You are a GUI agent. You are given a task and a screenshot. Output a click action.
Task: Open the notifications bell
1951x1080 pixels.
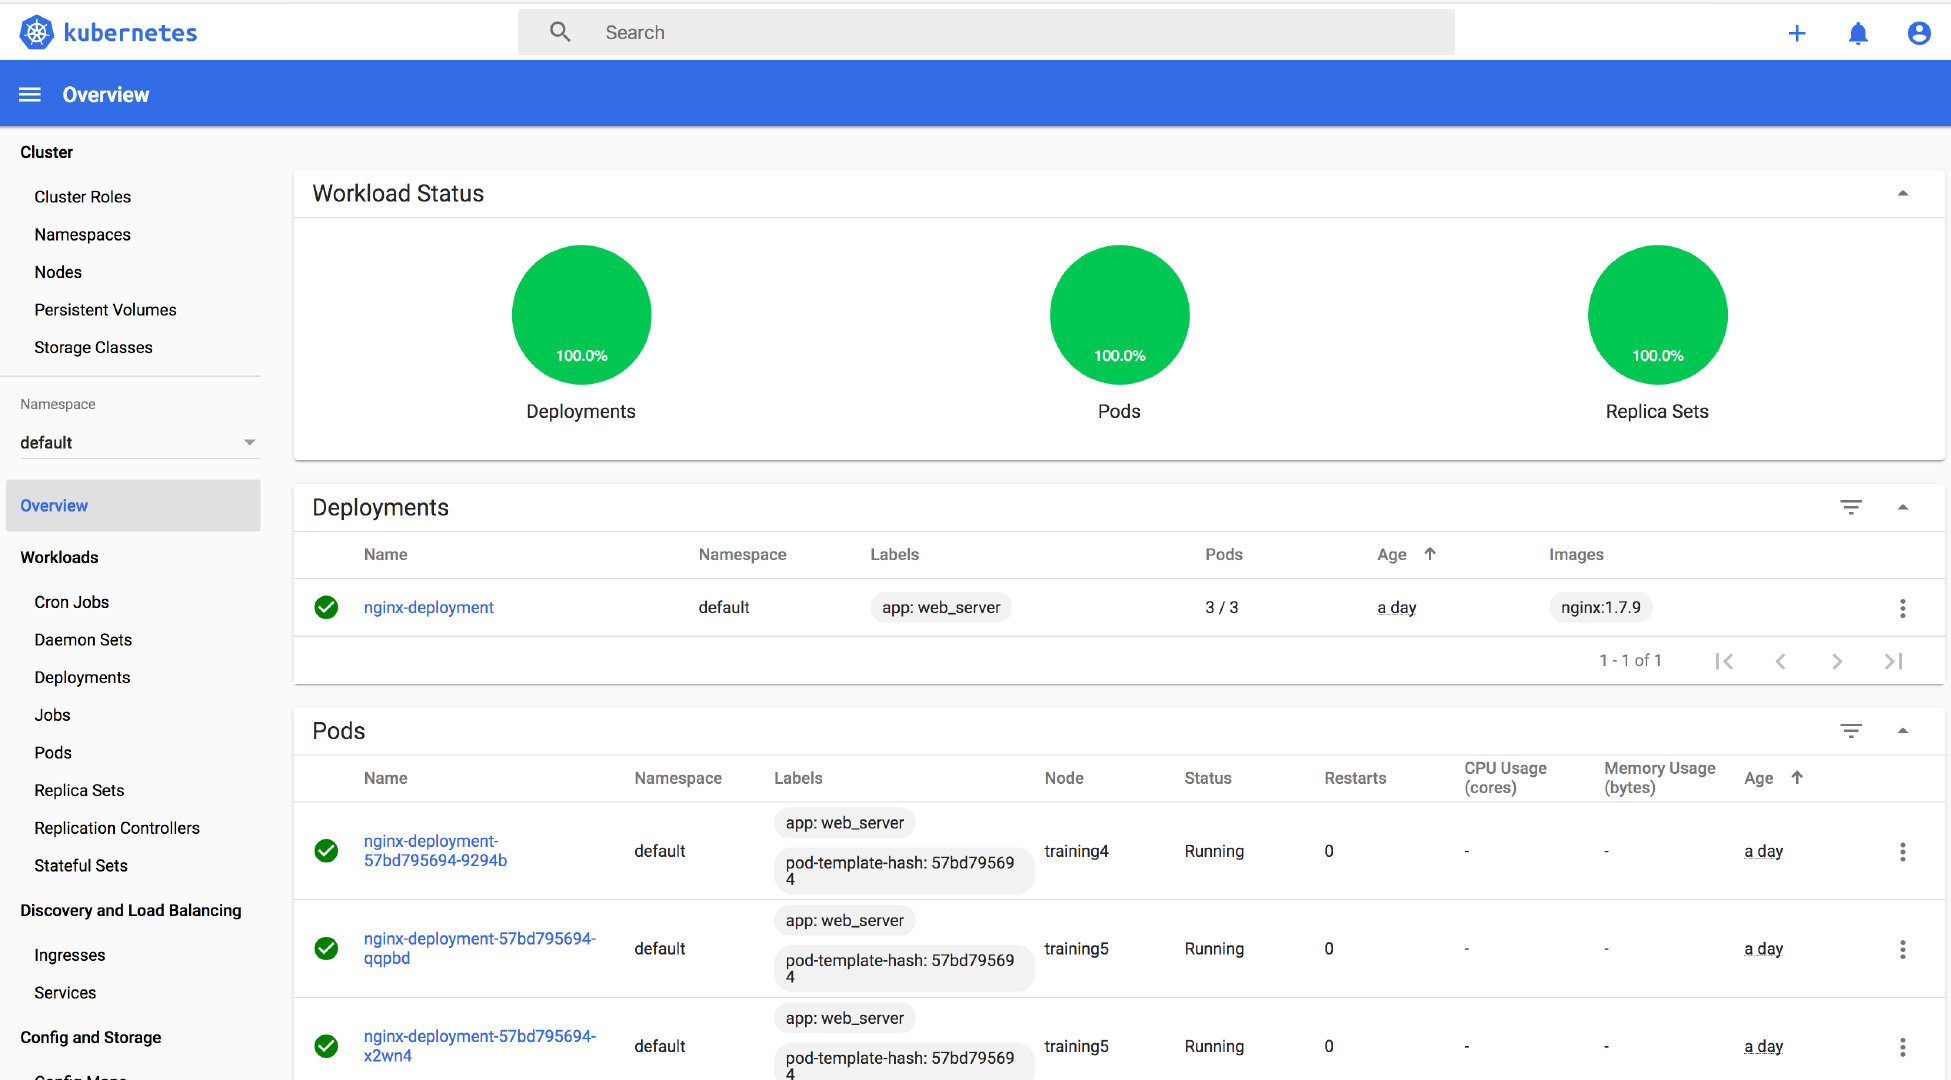pos(1857,33)
